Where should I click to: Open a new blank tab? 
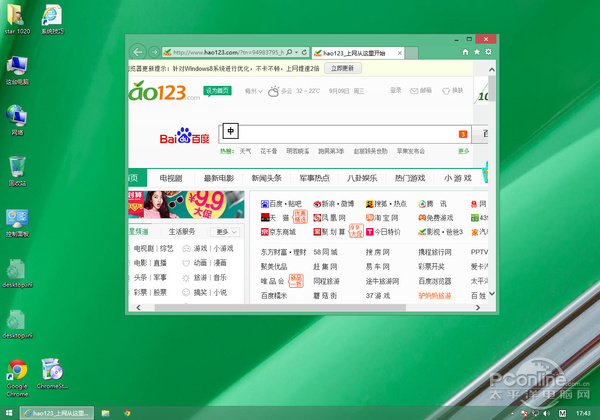click(412, 53)
